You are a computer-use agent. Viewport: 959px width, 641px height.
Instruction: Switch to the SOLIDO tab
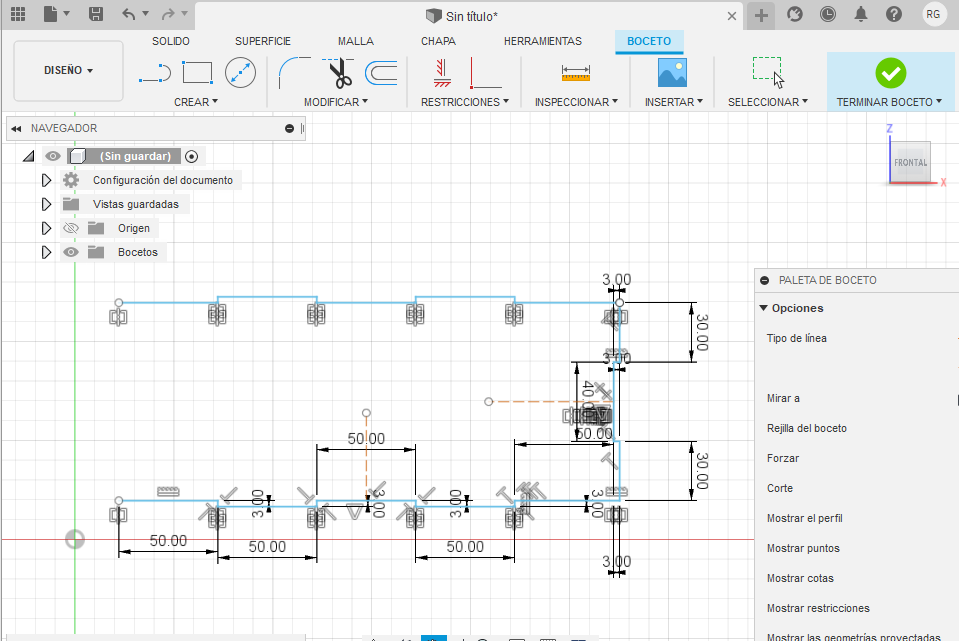pyautogui.click(x=171, y=41)
